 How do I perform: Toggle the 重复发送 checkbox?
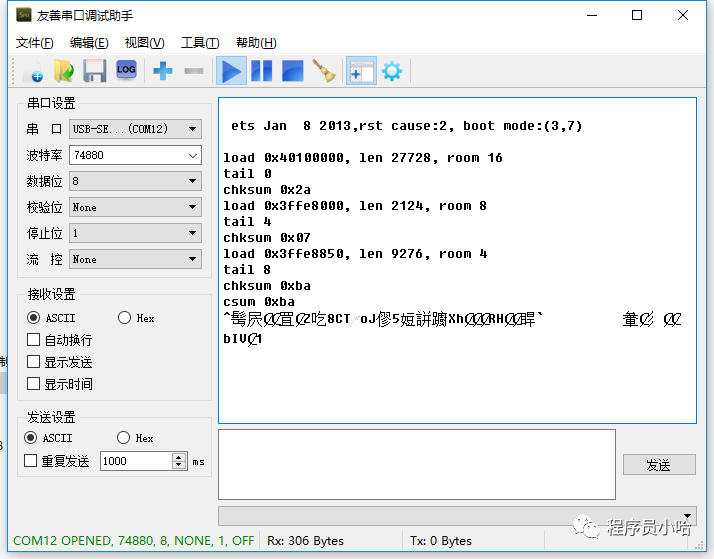click(x=31, y=461)
